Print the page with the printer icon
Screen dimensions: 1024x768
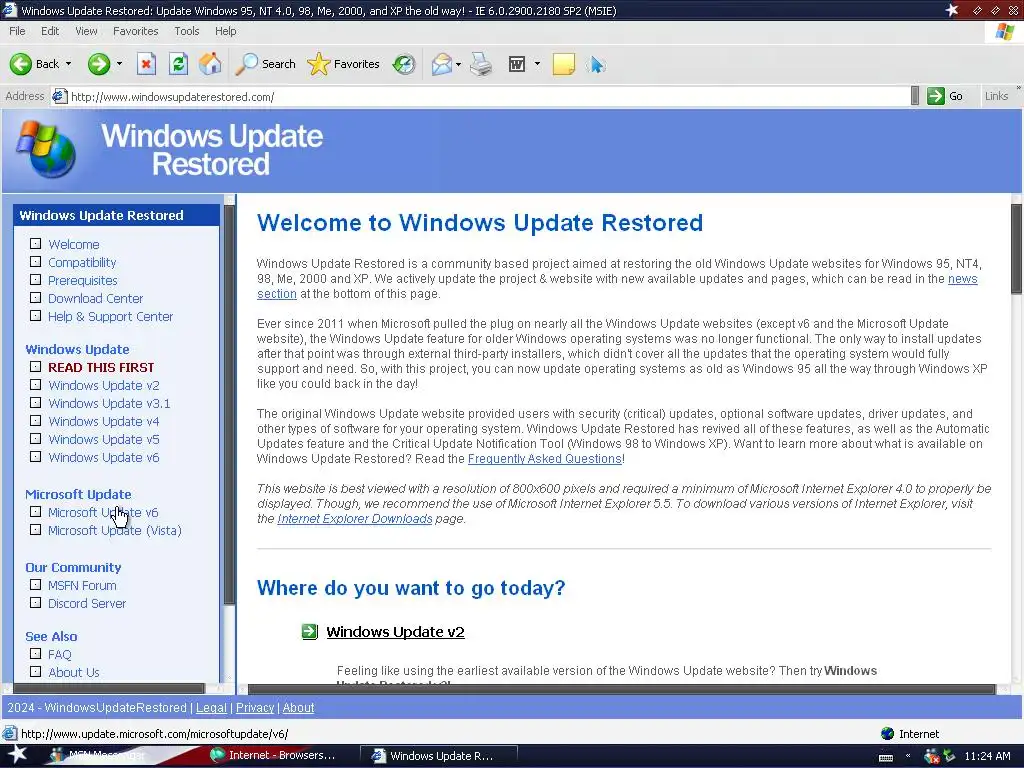click(x=481, y=64)
